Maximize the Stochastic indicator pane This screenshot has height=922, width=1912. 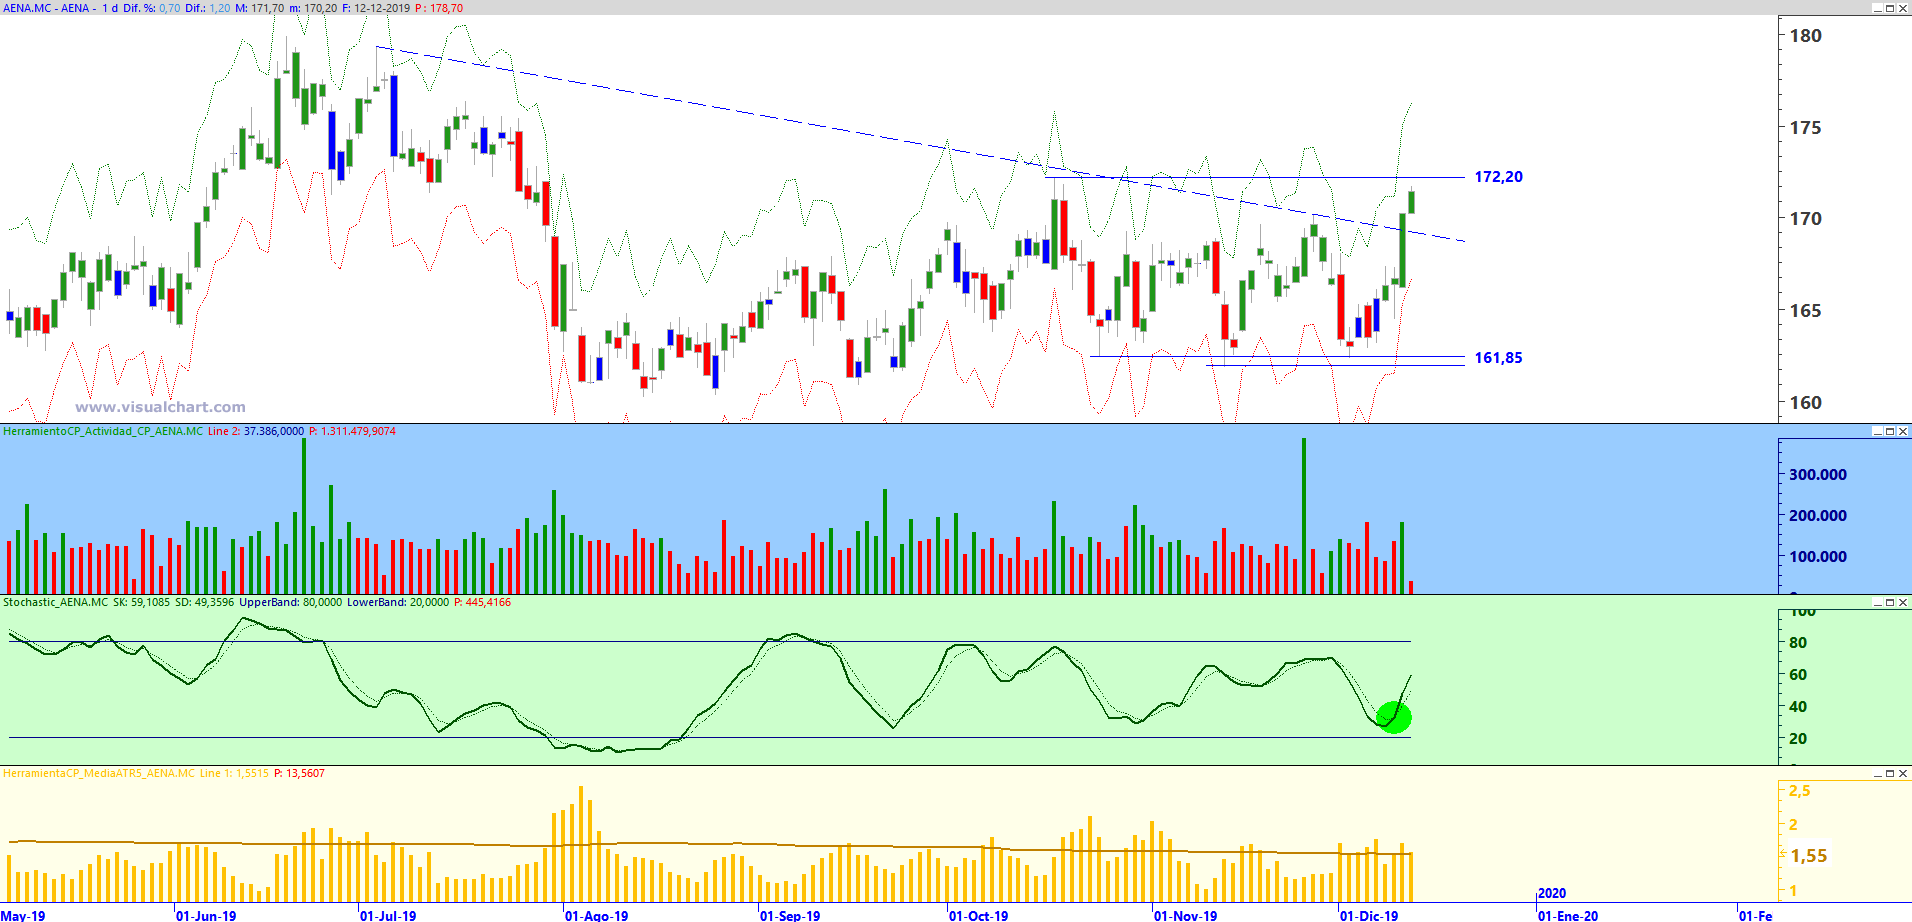coord(1890,602)
